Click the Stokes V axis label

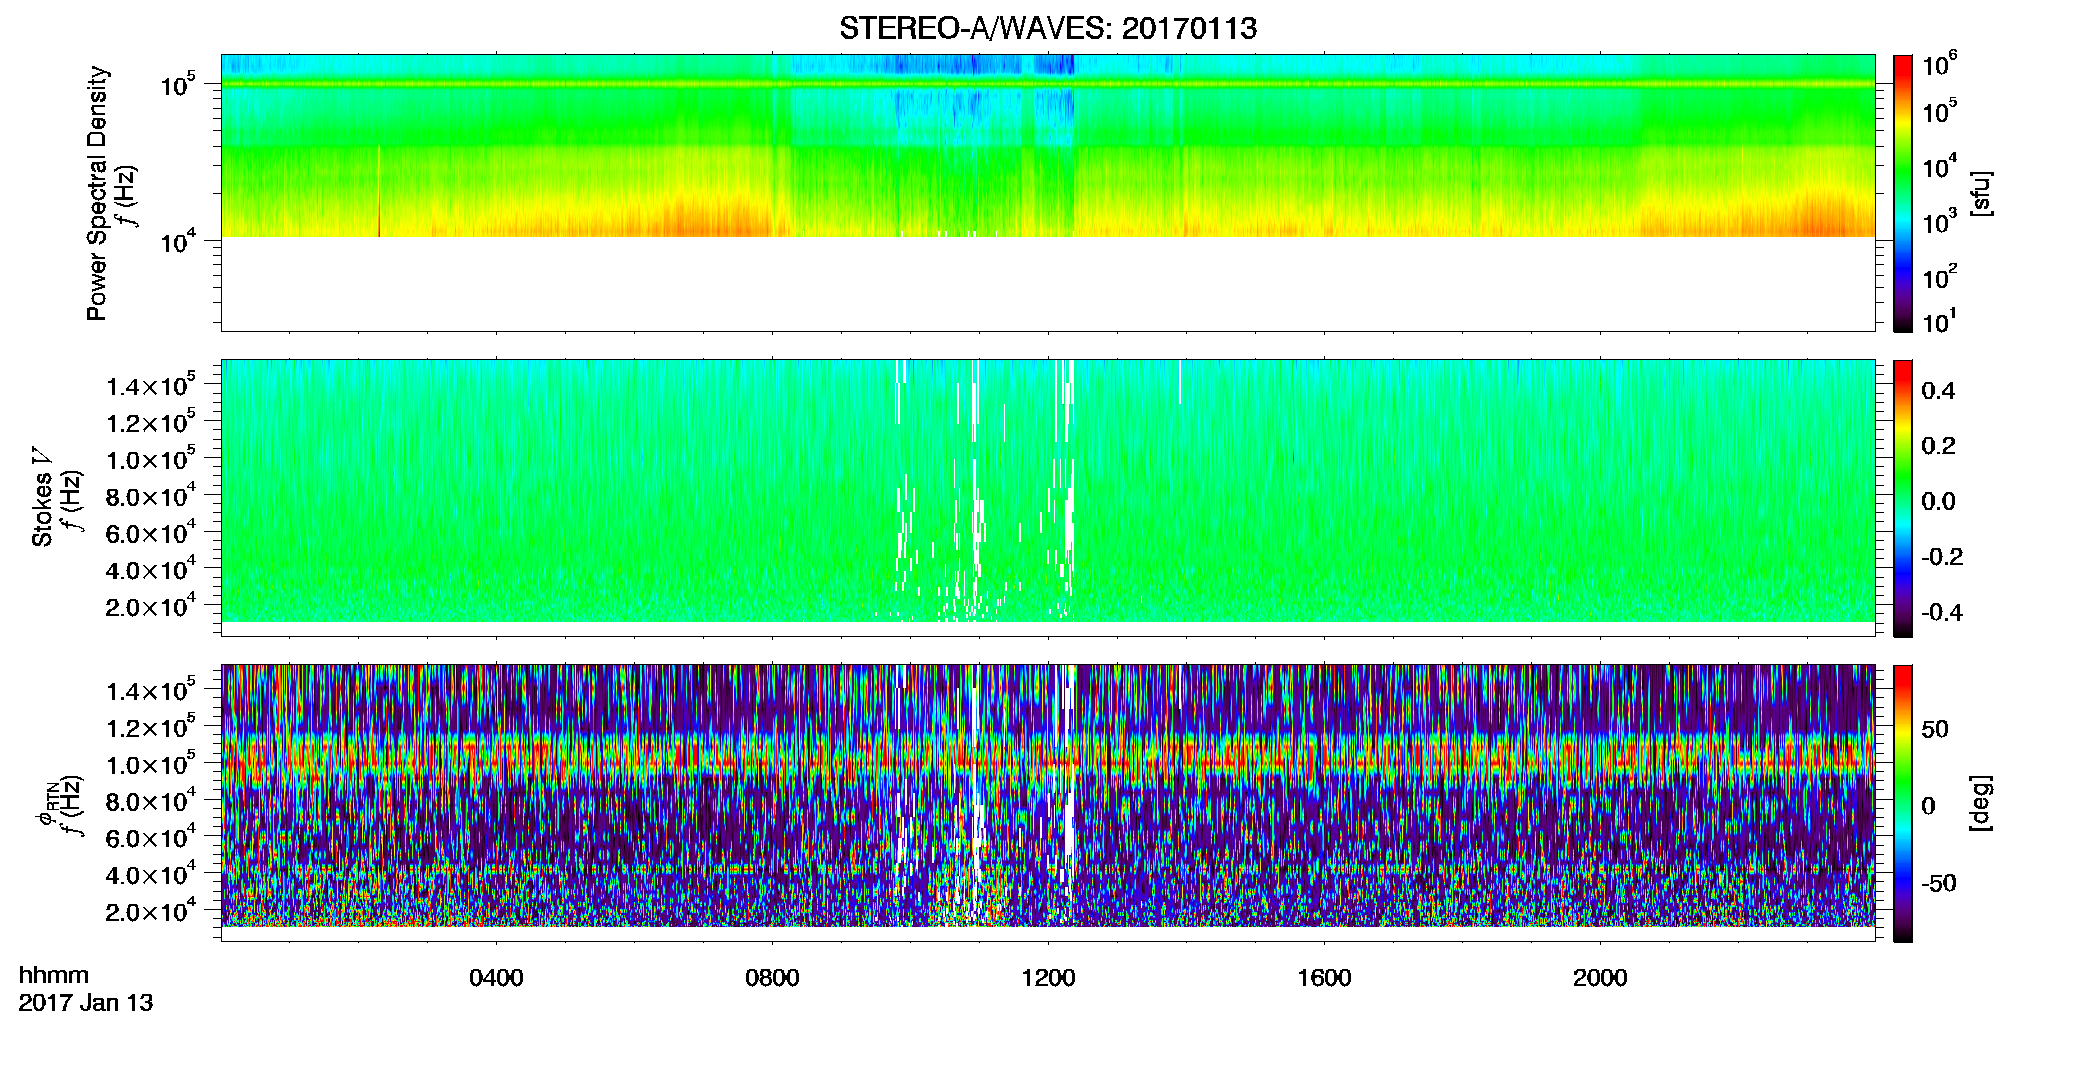[x=42, y=497]
